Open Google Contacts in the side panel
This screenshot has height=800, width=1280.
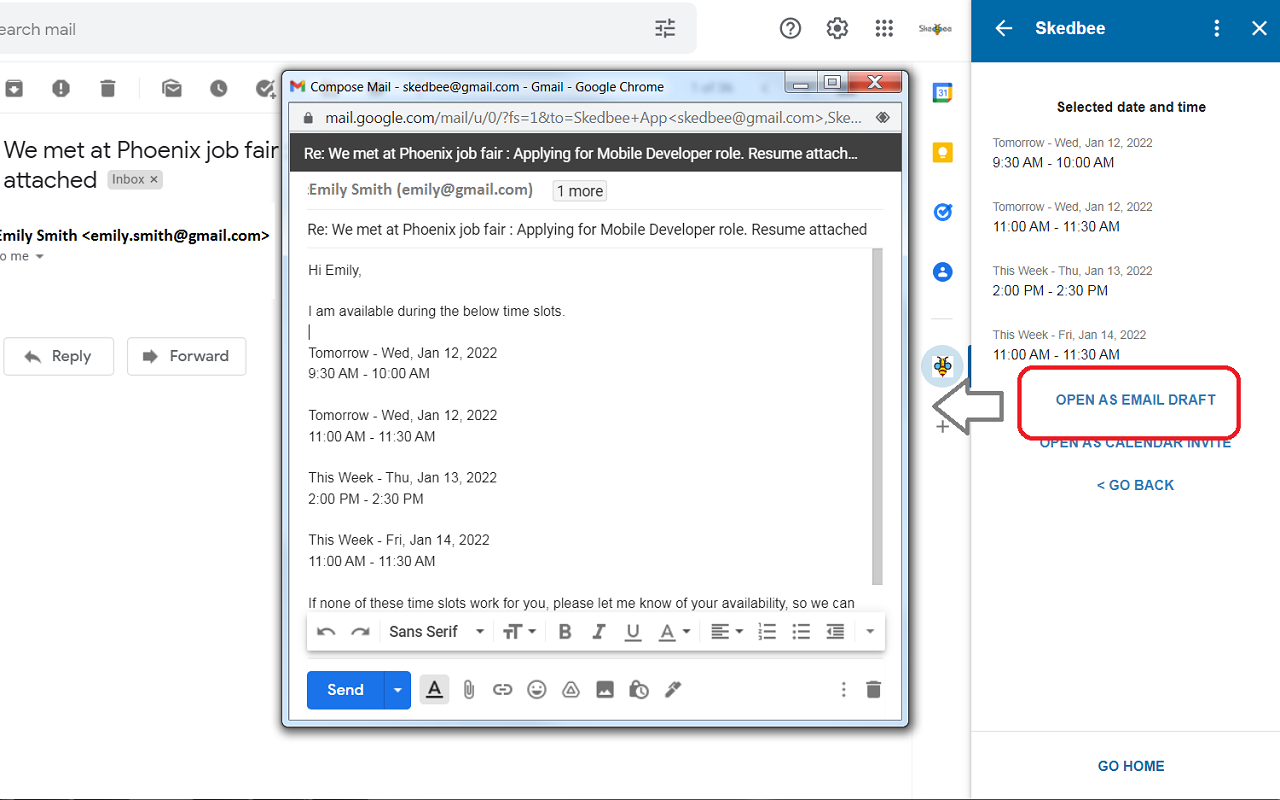click(942, 272)
